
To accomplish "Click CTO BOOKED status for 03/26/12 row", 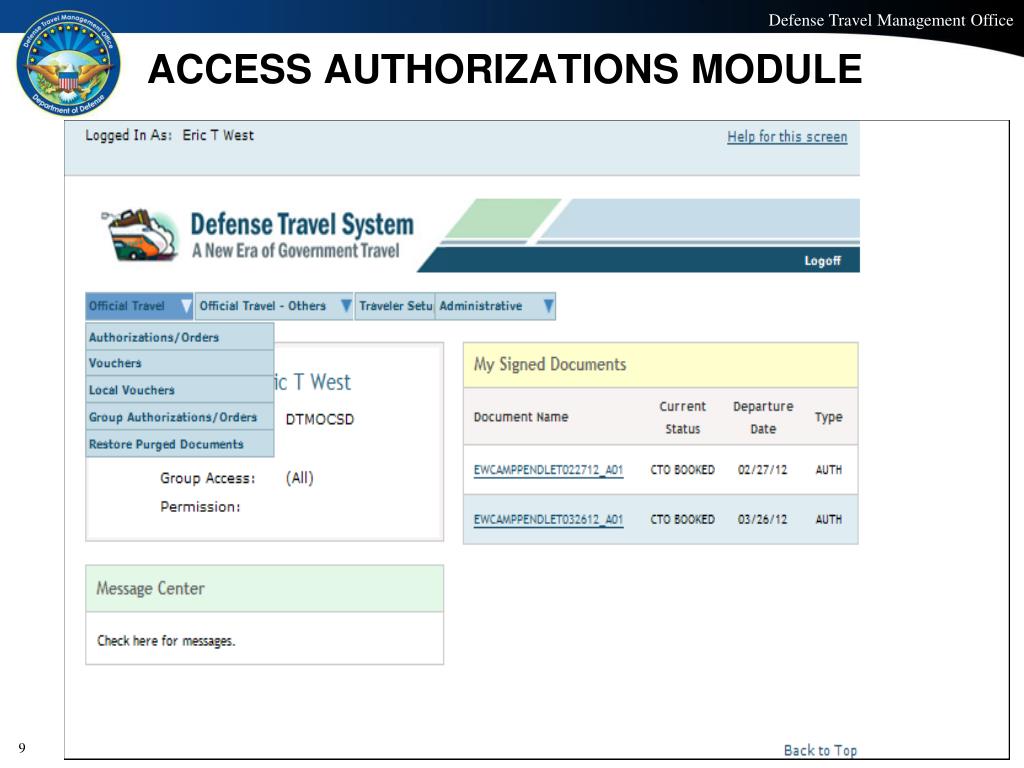I will pyautogui.click(x=682, y=519).
